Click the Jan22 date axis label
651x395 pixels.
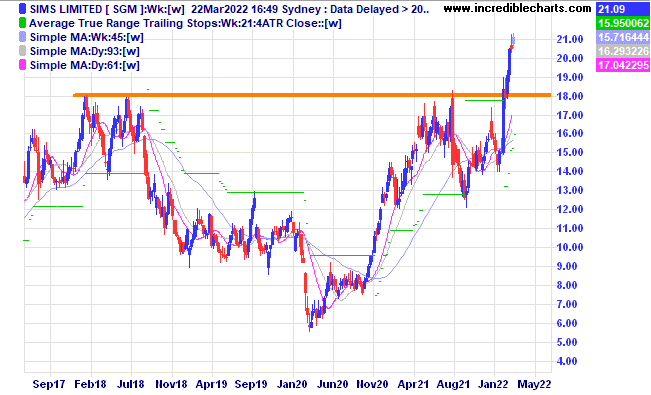click(x=494, y=384)
